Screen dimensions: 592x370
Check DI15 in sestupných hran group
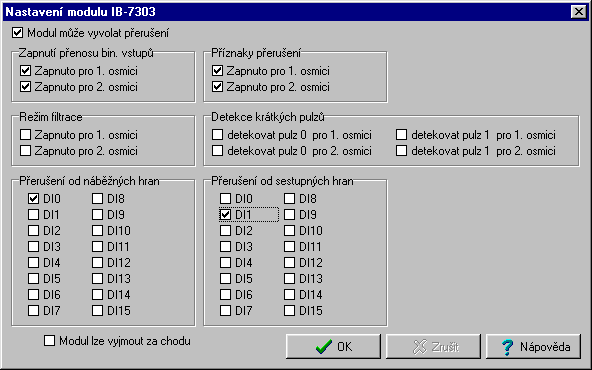(x=290, y=311)
